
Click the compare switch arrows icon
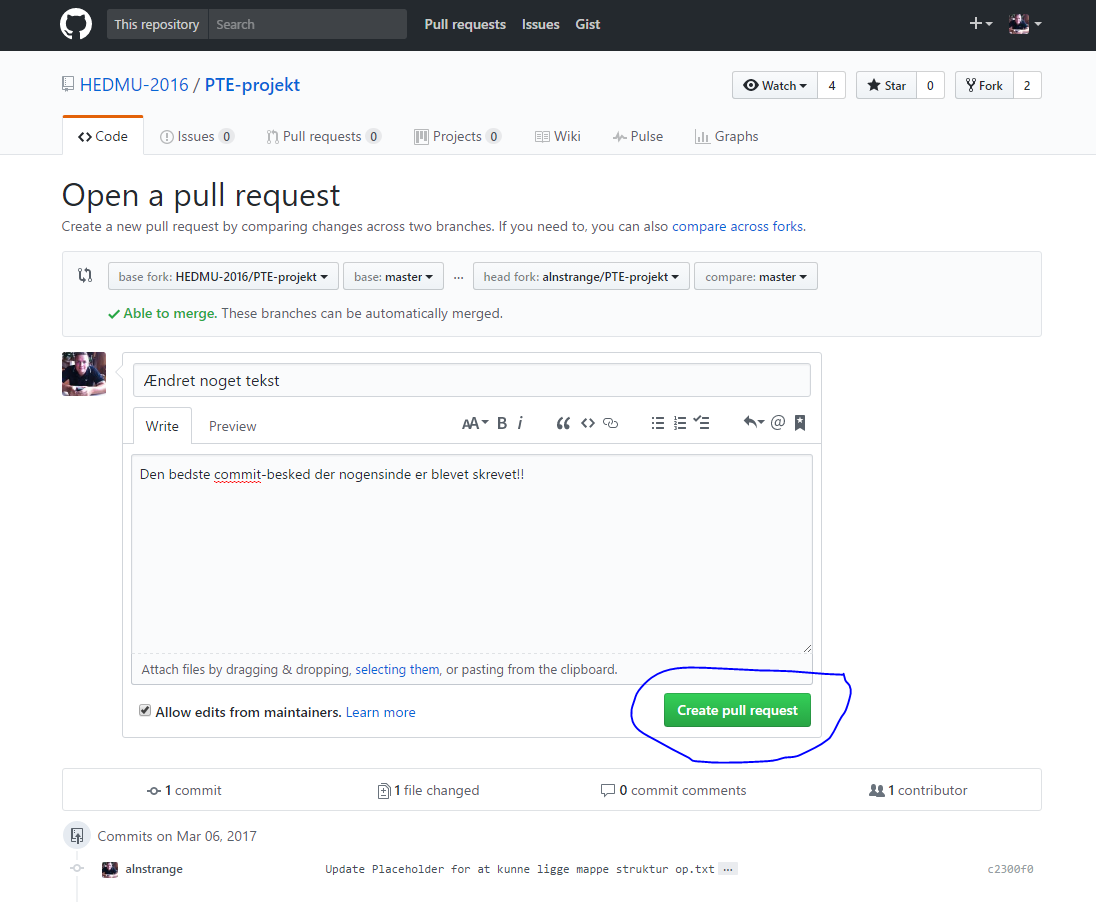[x=85, y=275]
